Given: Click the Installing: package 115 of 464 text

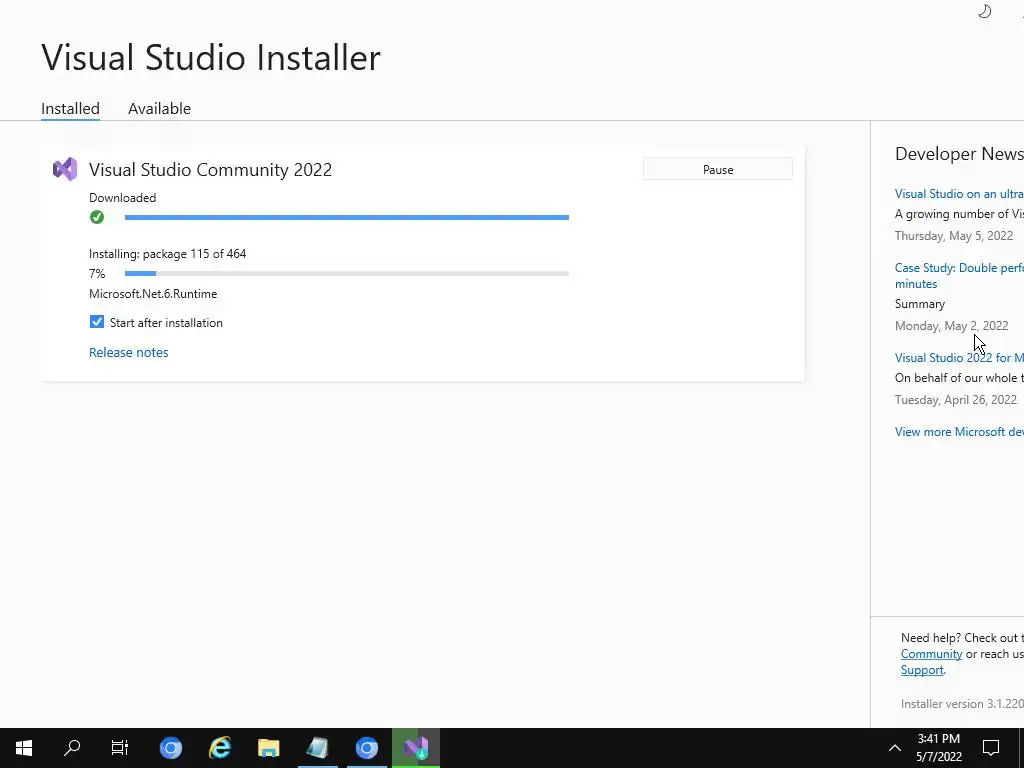Looking at the screenshot, I should [x=168, y=253].
